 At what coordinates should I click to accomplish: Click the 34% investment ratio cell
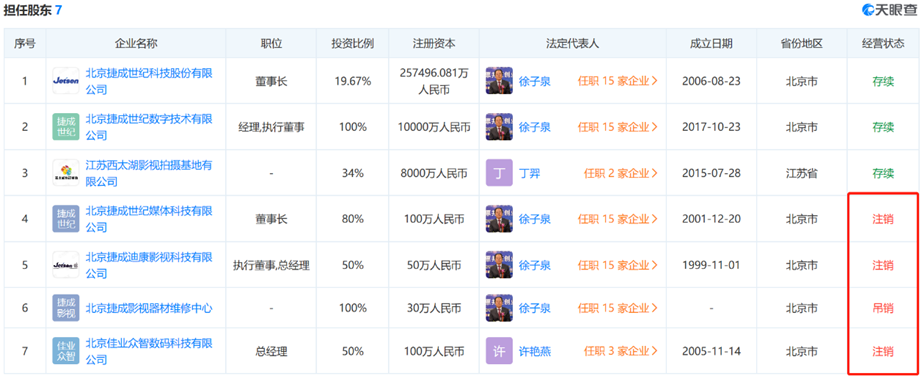pos(353,173)
